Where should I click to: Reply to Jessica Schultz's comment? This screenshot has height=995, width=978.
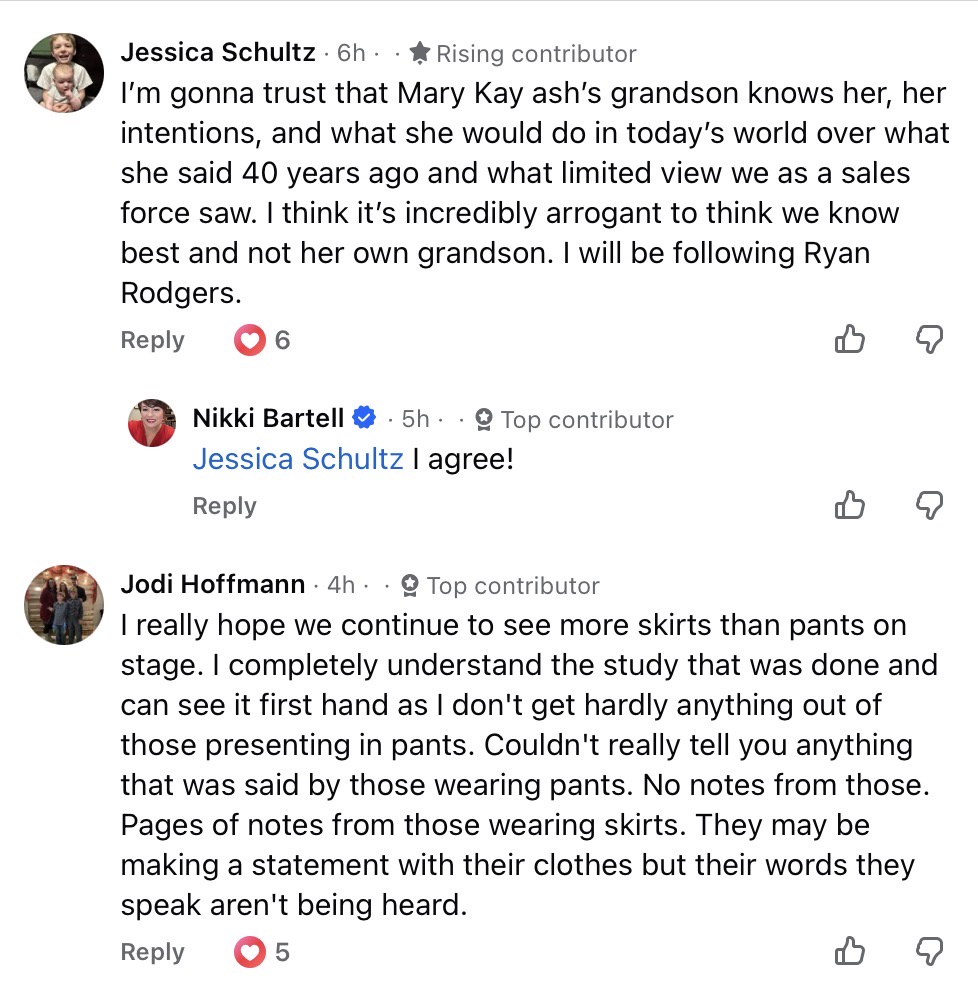pyautogui.click(x=152, y=341)
